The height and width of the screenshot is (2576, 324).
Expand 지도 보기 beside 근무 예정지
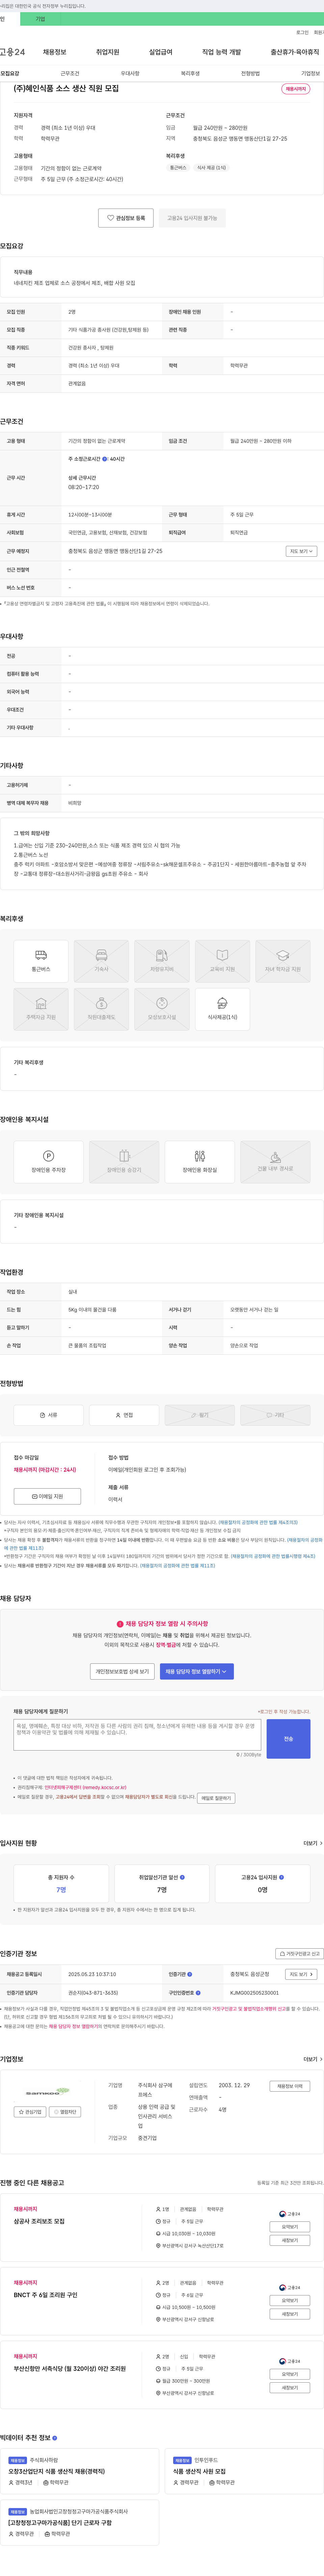tap(301, 551)
